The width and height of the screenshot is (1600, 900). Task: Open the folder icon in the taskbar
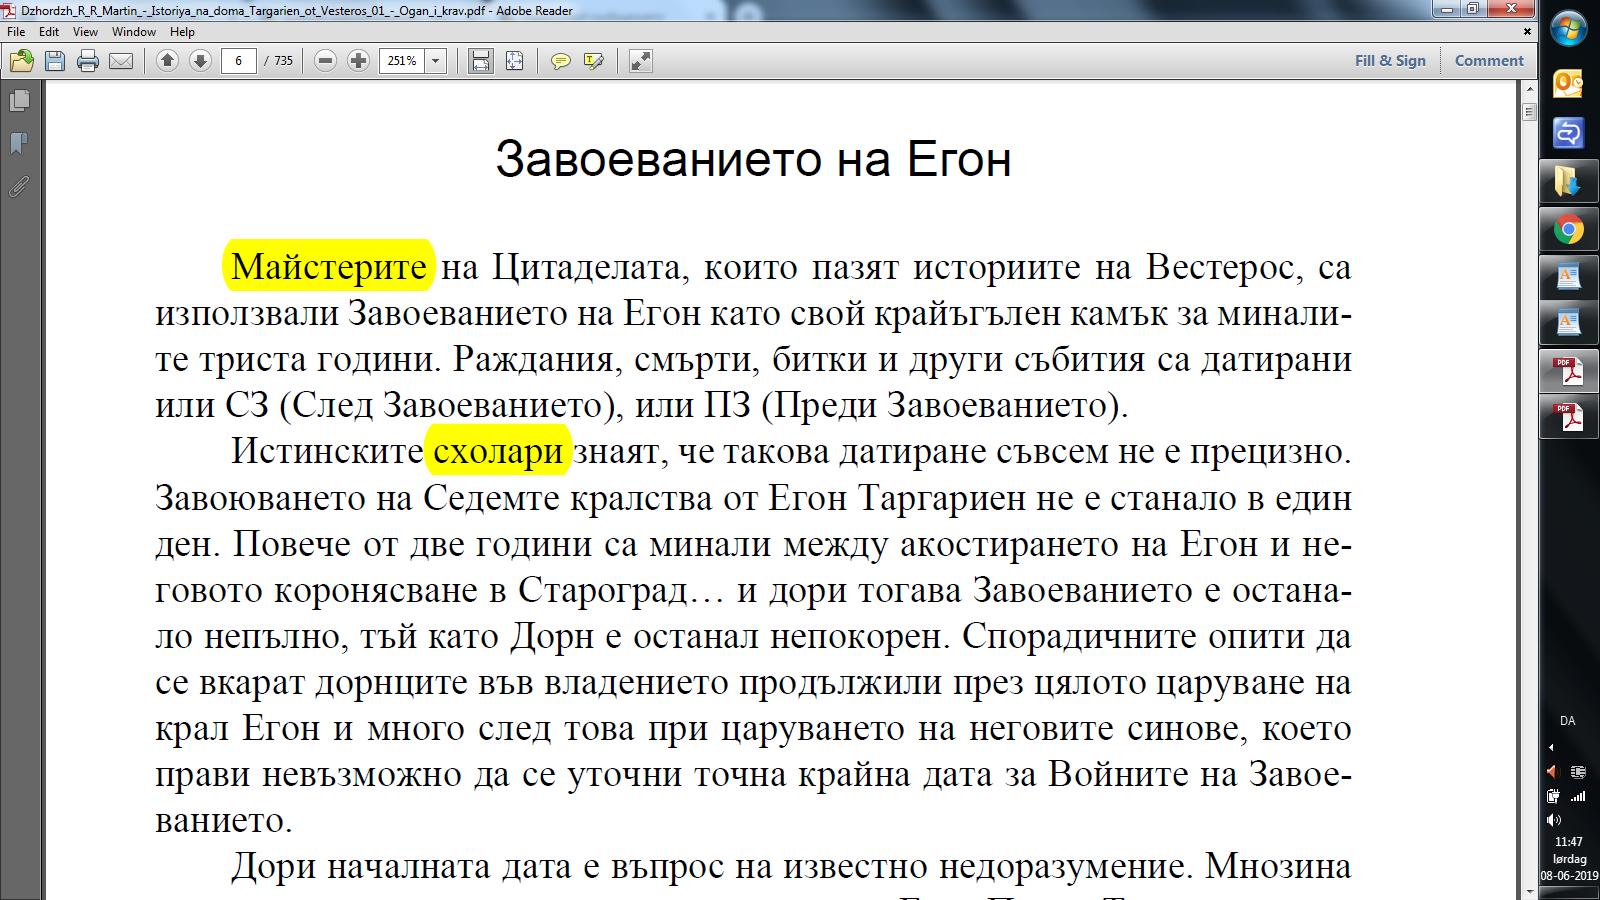click(1568, 182)
